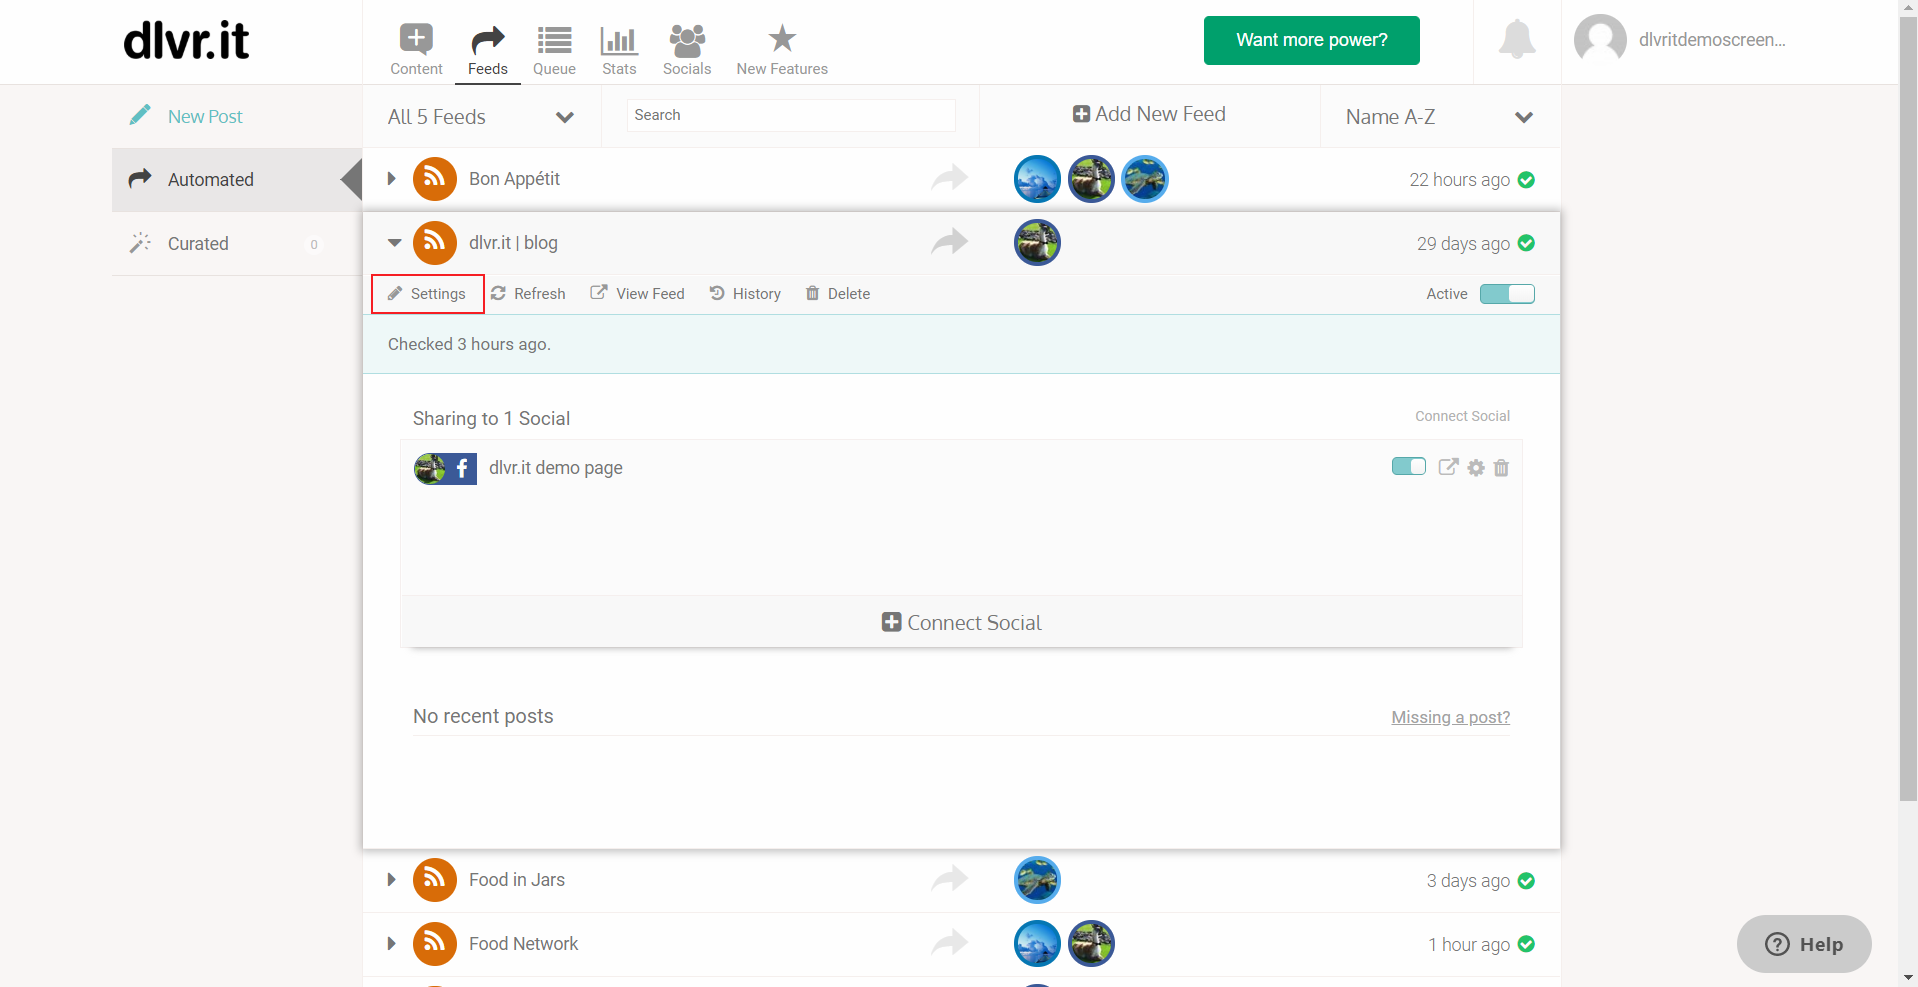Click the social avatar on Food in Jars row
Image resolution: width=1918 pixels, height=987 pixels.
1037,880
